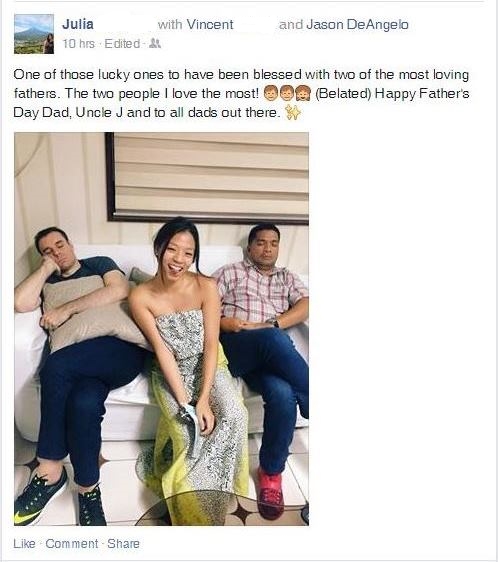
Task: Click the first boy face emoji
Action: click(x=271, y=94)
